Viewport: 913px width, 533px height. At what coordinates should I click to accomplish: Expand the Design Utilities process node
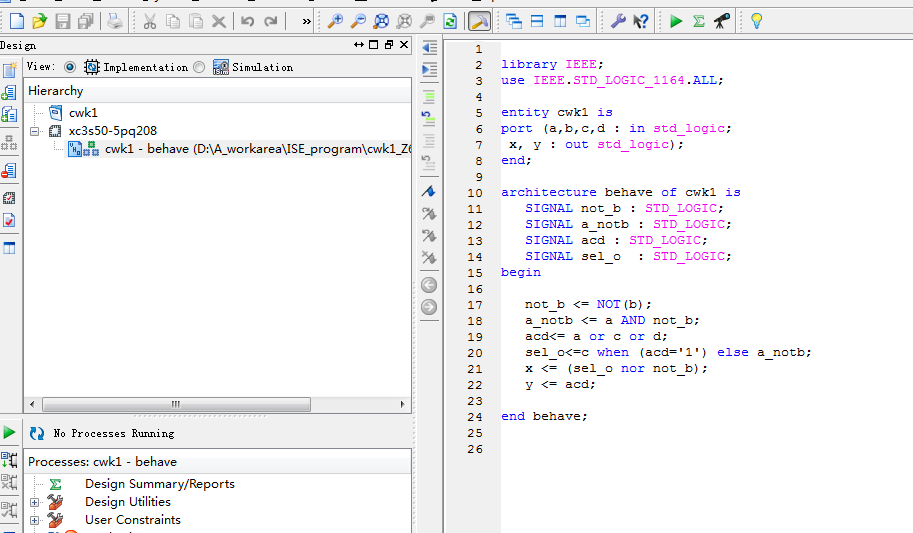click(x=35, y=502)
